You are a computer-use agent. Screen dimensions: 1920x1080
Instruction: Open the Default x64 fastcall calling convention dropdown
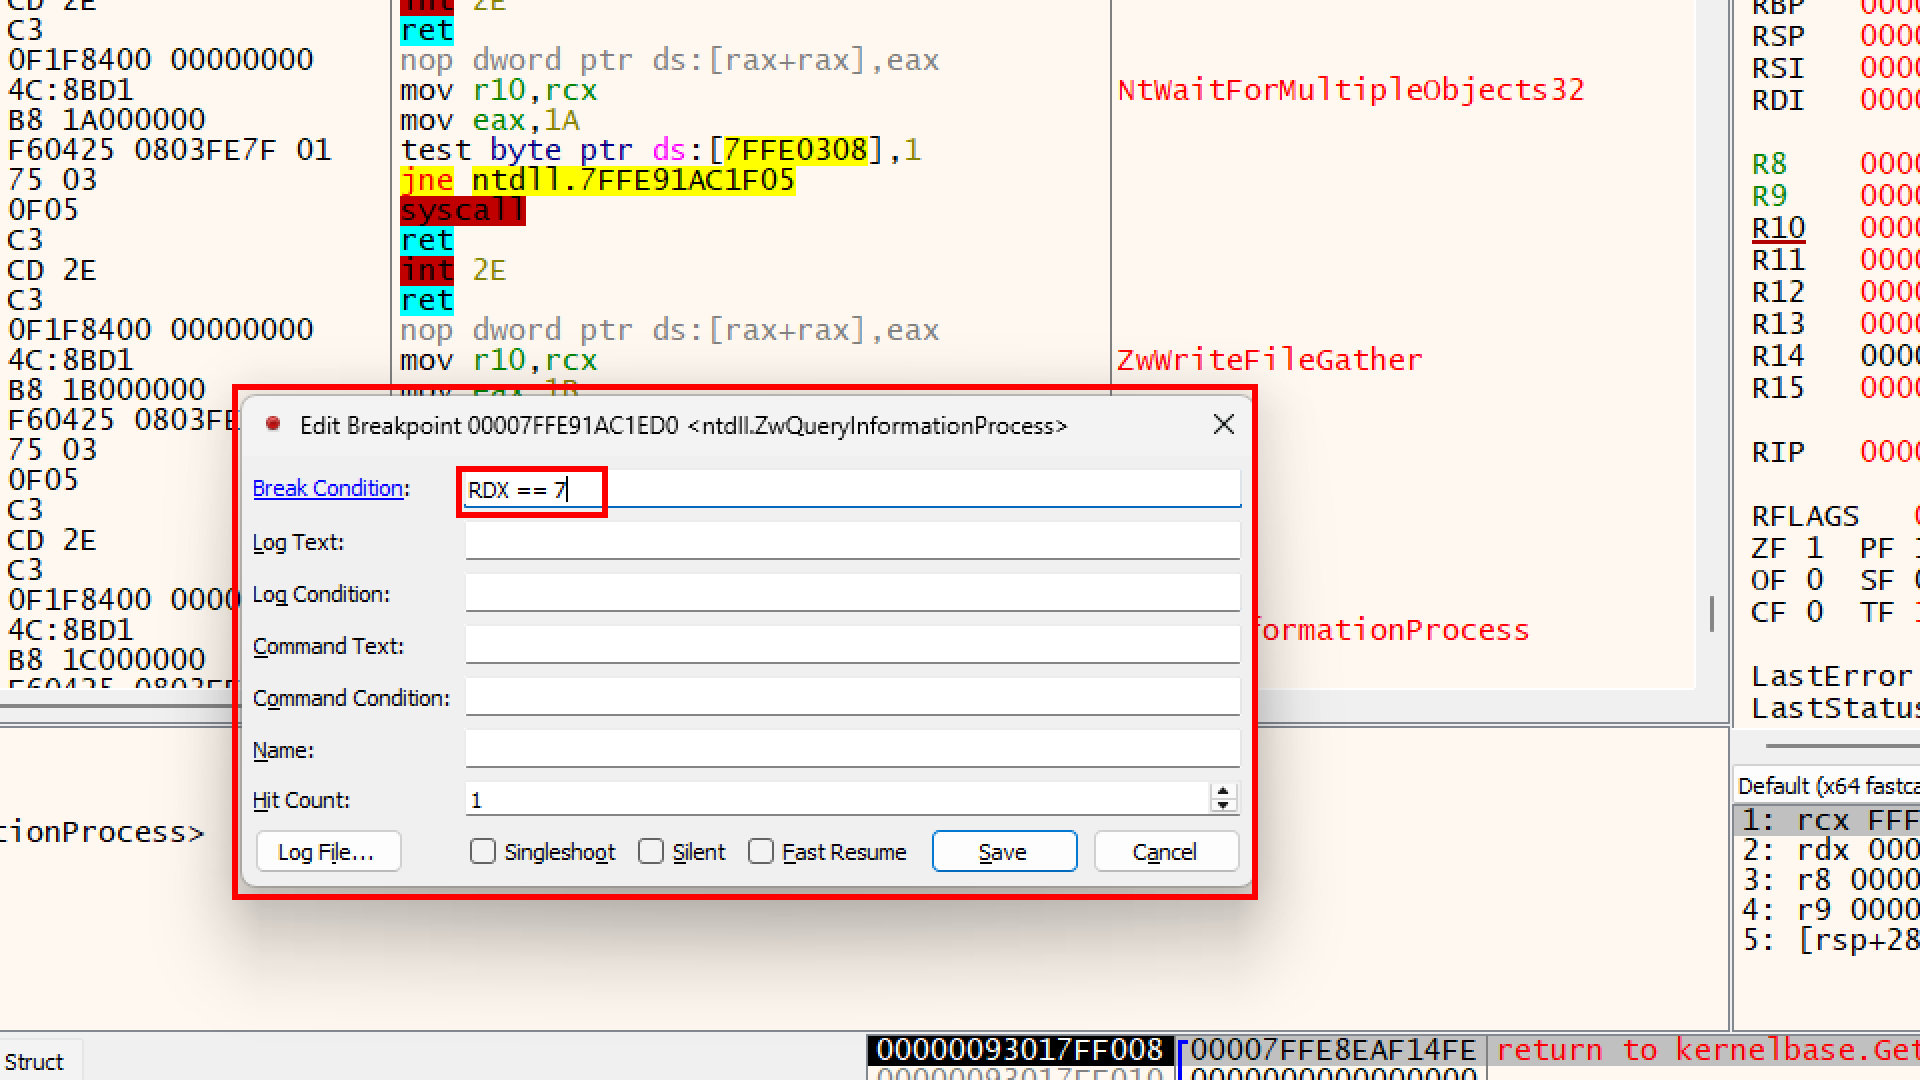pos(1826,786)
